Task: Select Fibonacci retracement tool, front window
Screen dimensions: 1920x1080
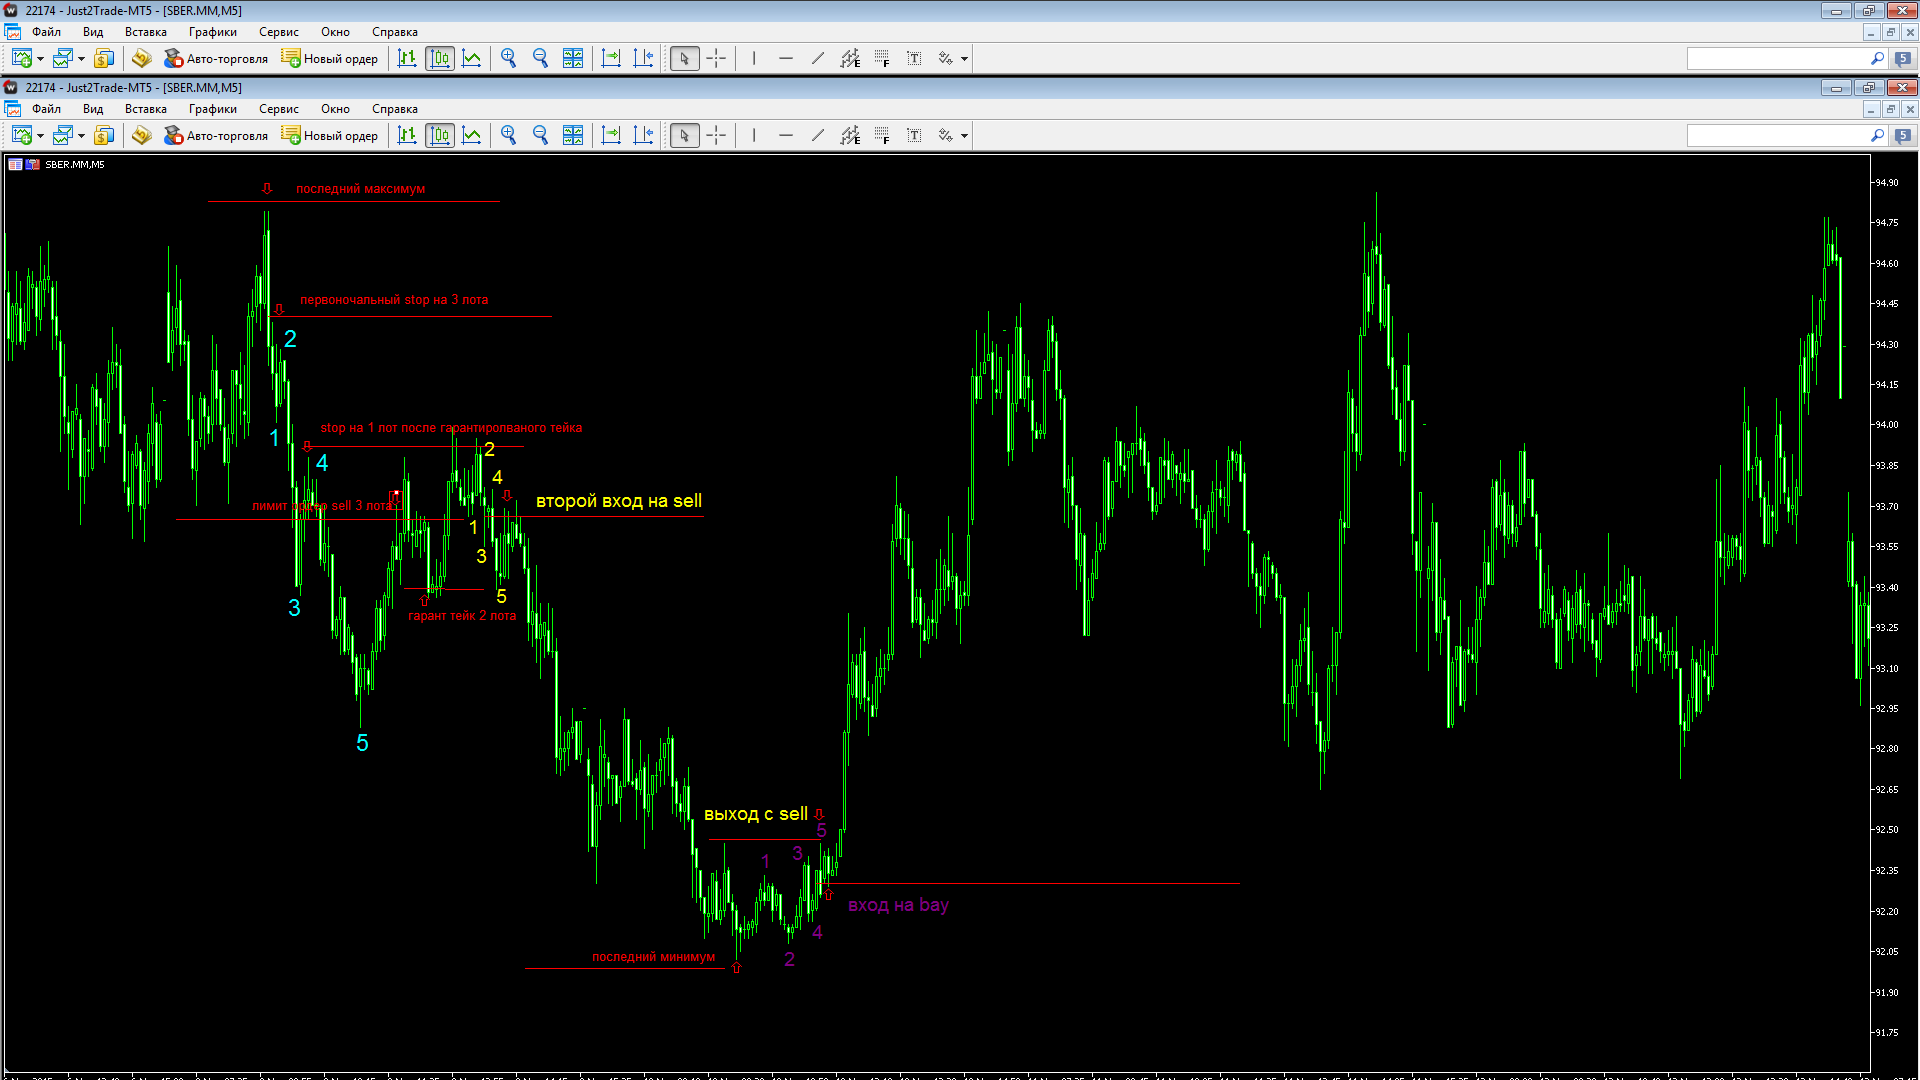Action: 882,136
